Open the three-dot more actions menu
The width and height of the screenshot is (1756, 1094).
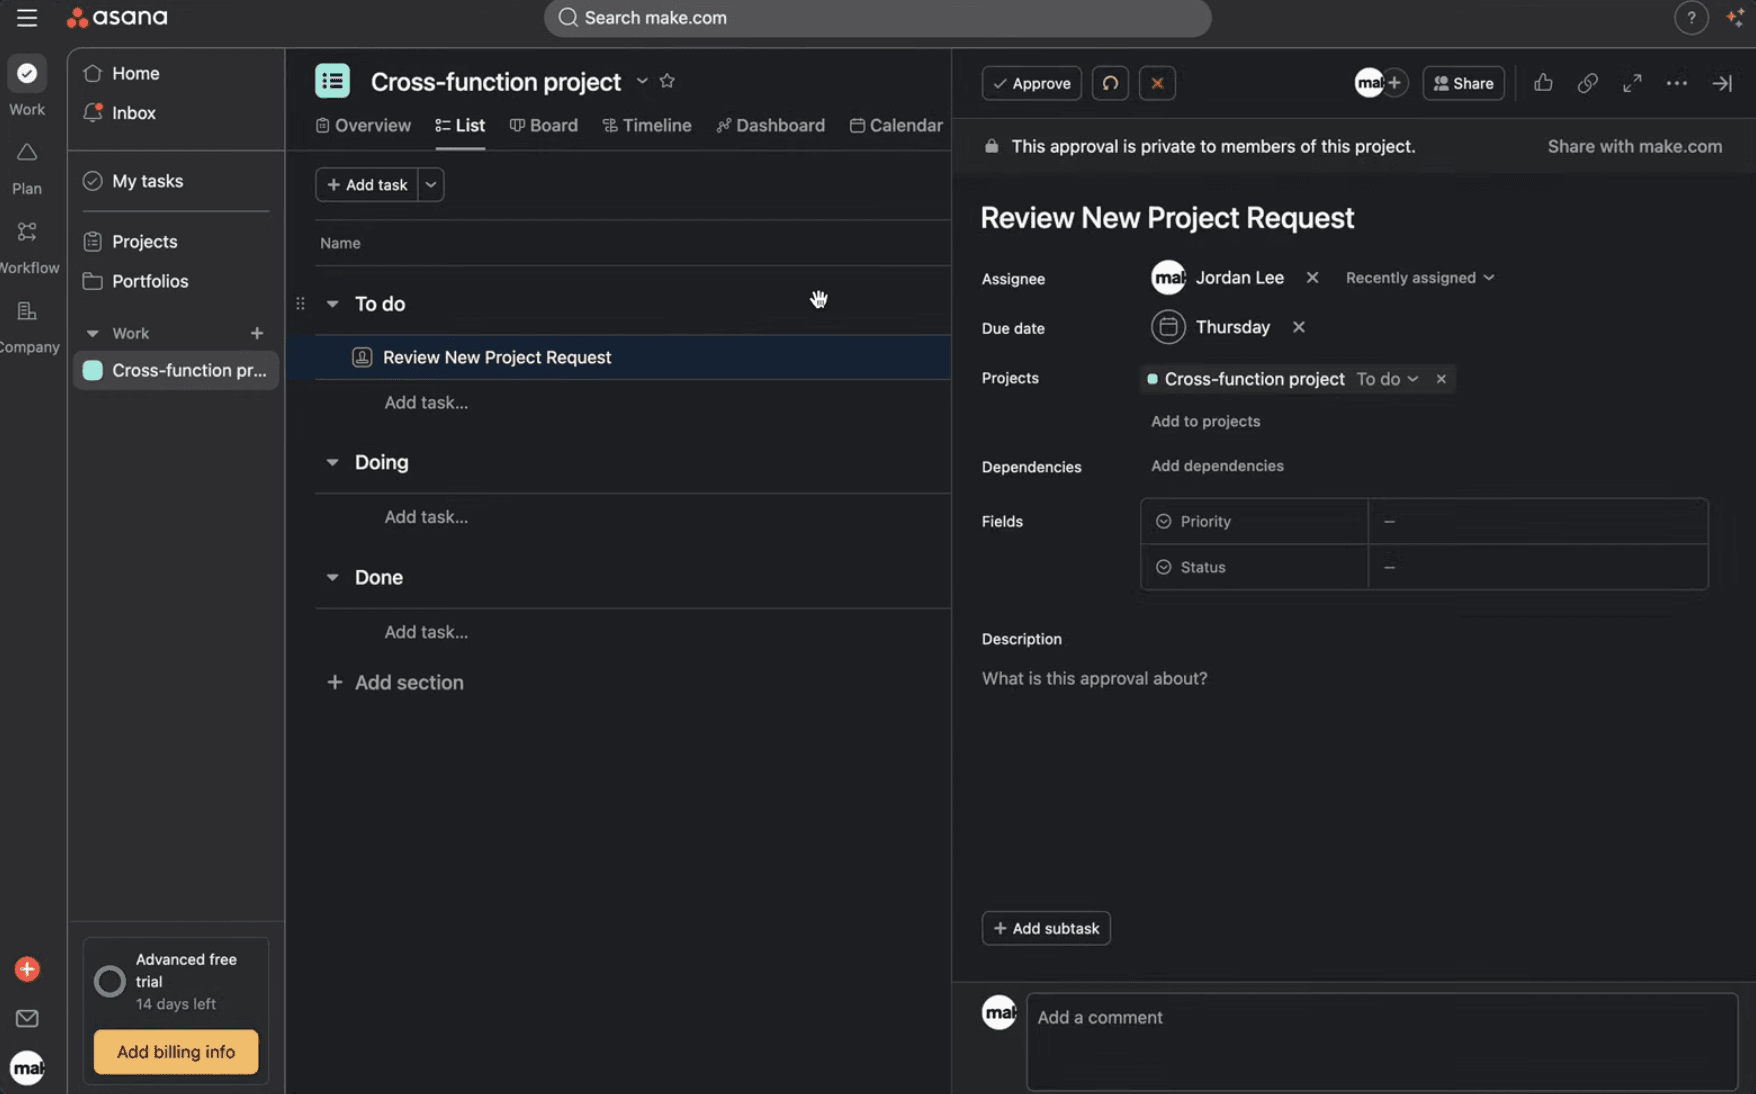[x=1676, y=83]
